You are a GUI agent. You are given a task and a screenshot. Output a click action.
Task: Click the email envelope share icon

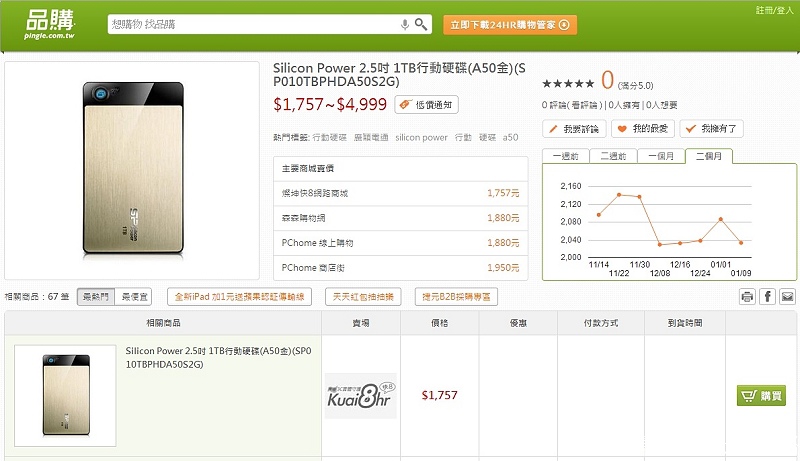[x=787, y=296]
